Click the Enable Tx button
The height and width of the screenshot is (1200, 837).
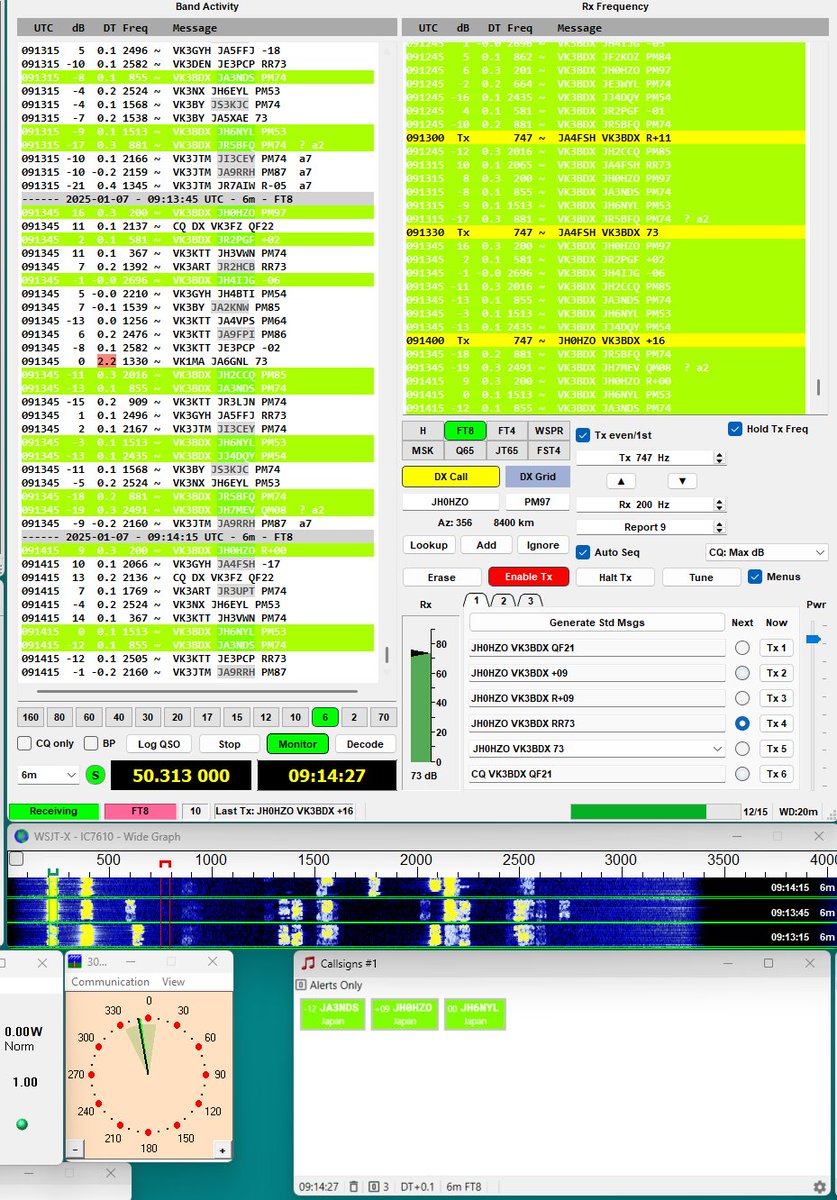[528, 577]
